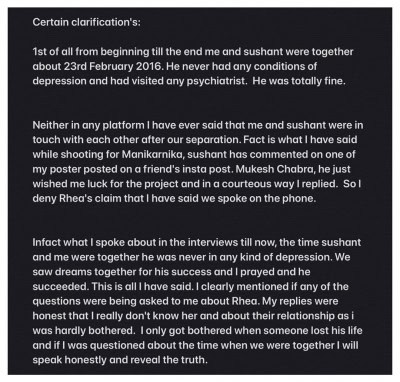The height and width of the screenshot is (382, 400).
Task: Click the word "Infact" starting third paragraph
Action: click(47, 242)
